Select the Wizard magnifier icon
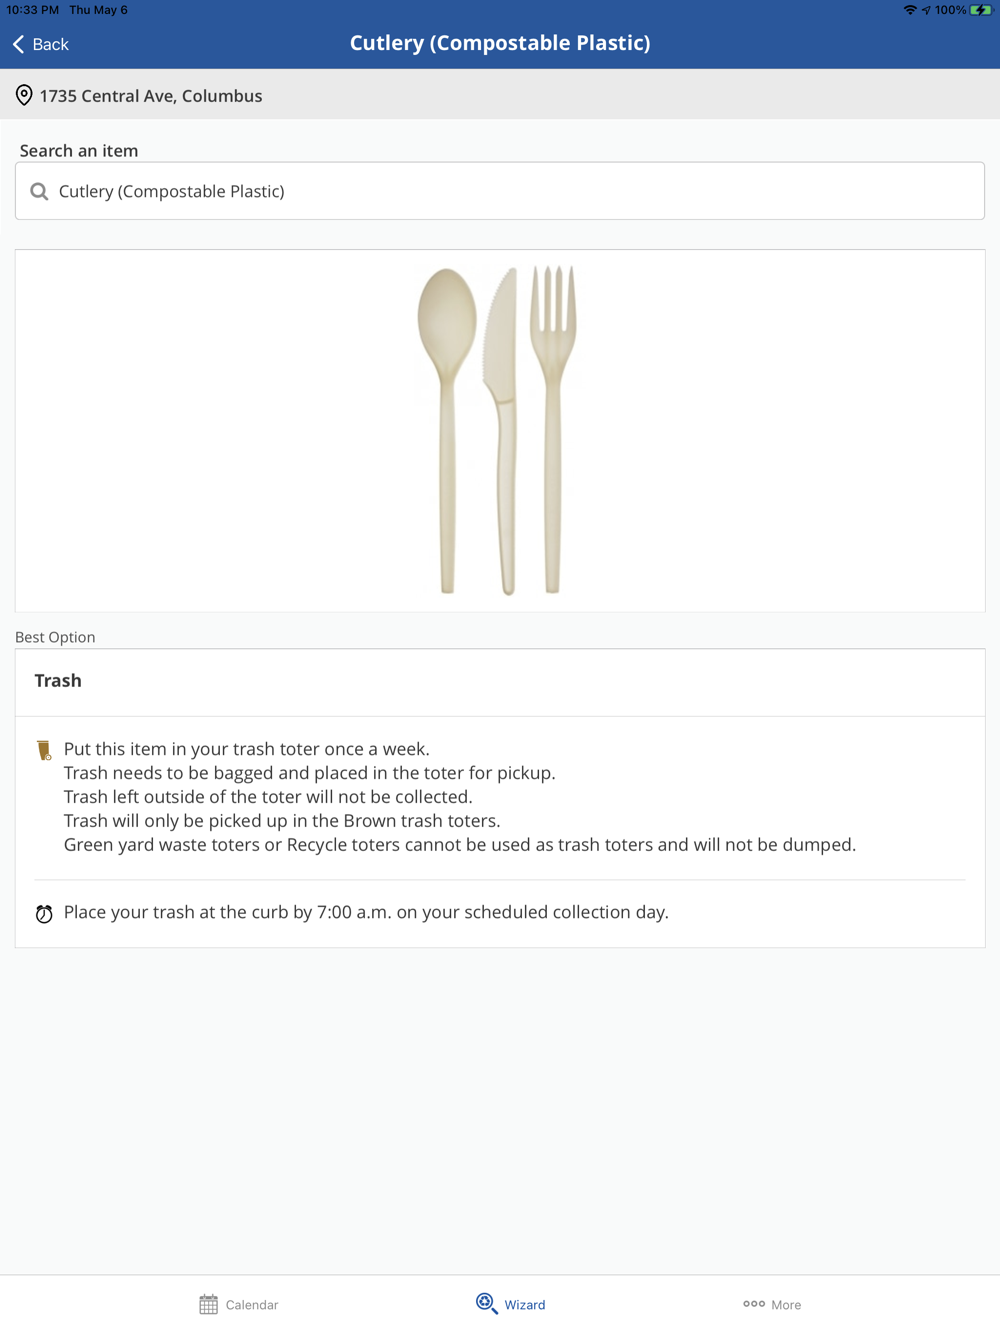The image size is (1000, 1334). point(486,1303)
